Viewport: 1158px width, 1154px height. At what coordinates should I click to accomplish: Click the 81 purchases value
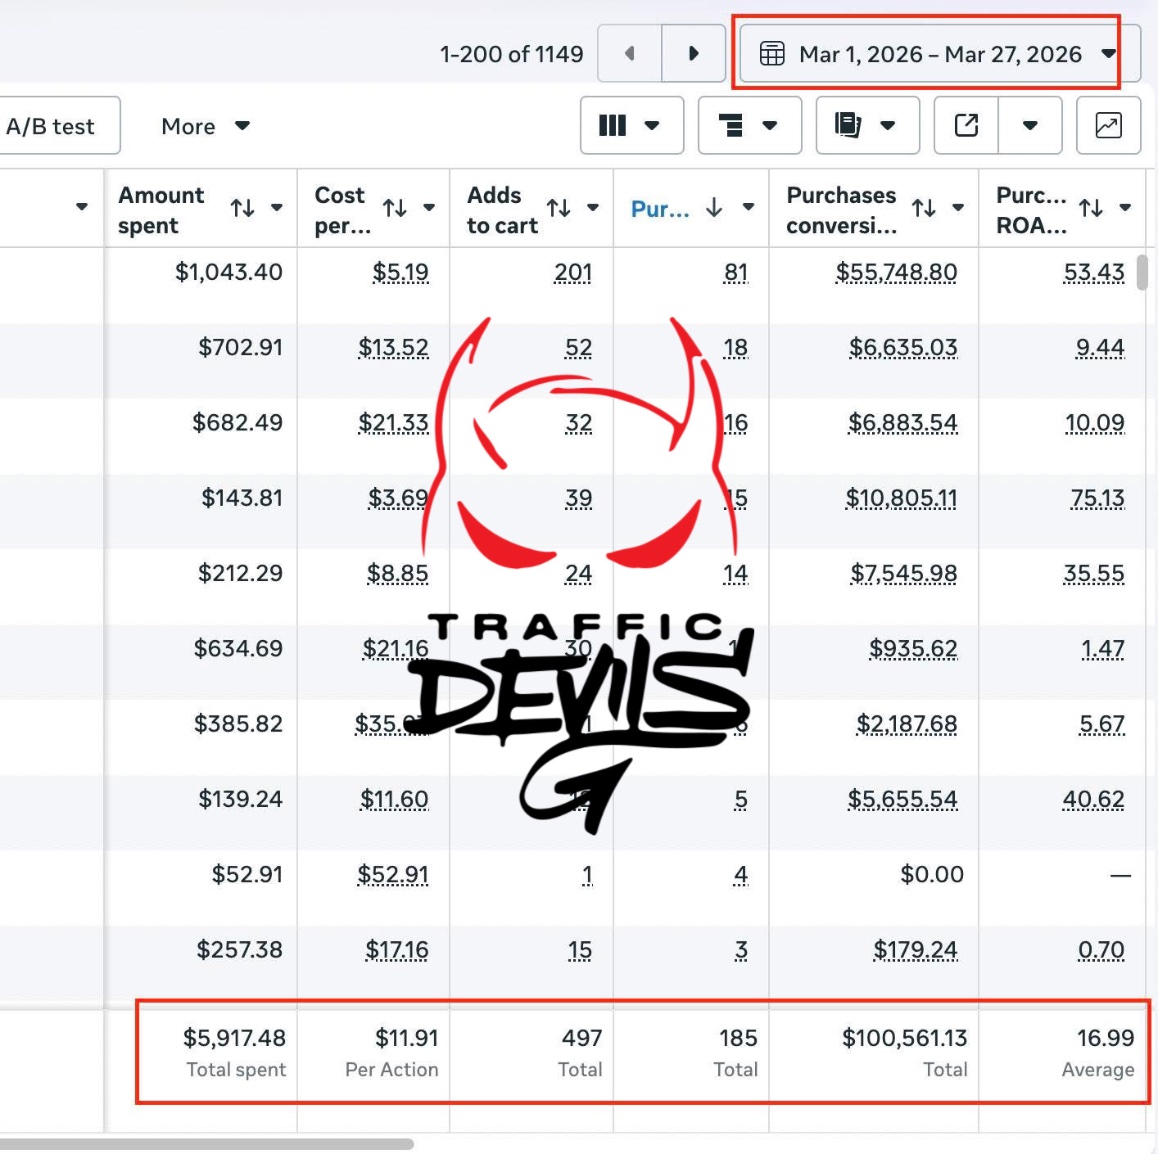[x=736, y=272]
